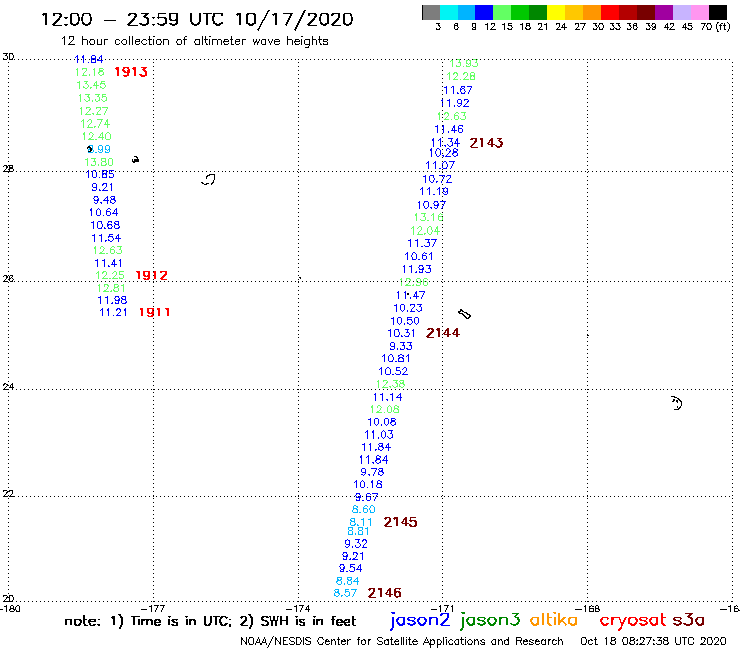740x650 pixels.
Task: Click the 22 latitude axis label
Action: pos(8,493)
